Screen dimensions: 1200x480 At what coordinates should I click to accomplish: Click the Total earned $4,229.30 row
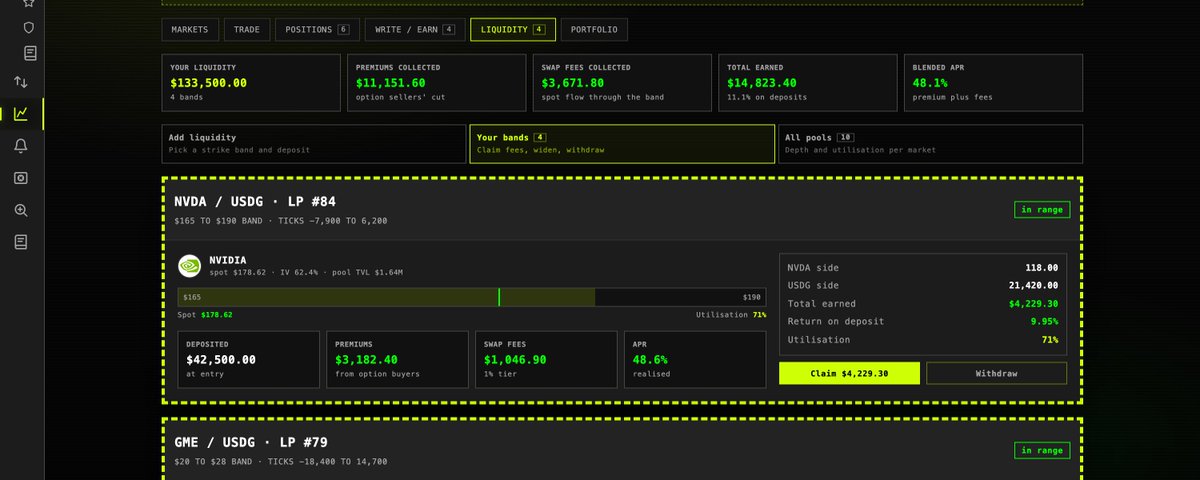tap(922, 304)
